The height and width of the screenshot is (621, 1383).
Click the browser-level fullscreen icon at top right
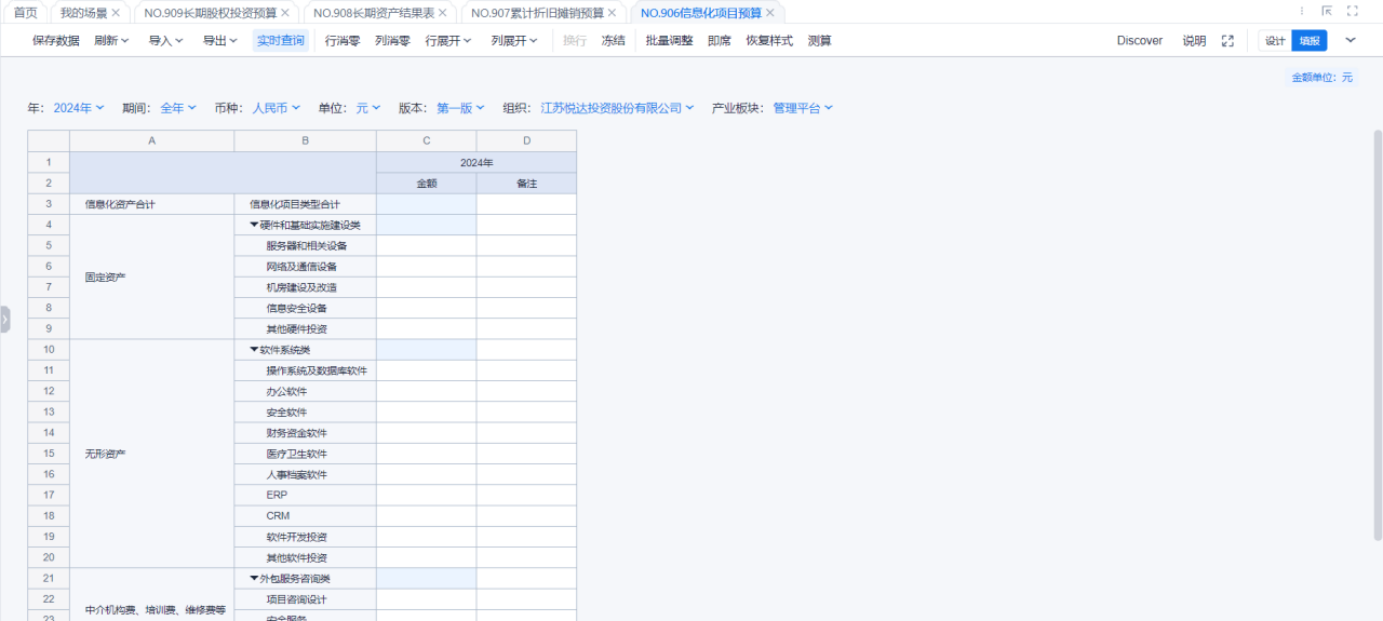[1353, 12]
